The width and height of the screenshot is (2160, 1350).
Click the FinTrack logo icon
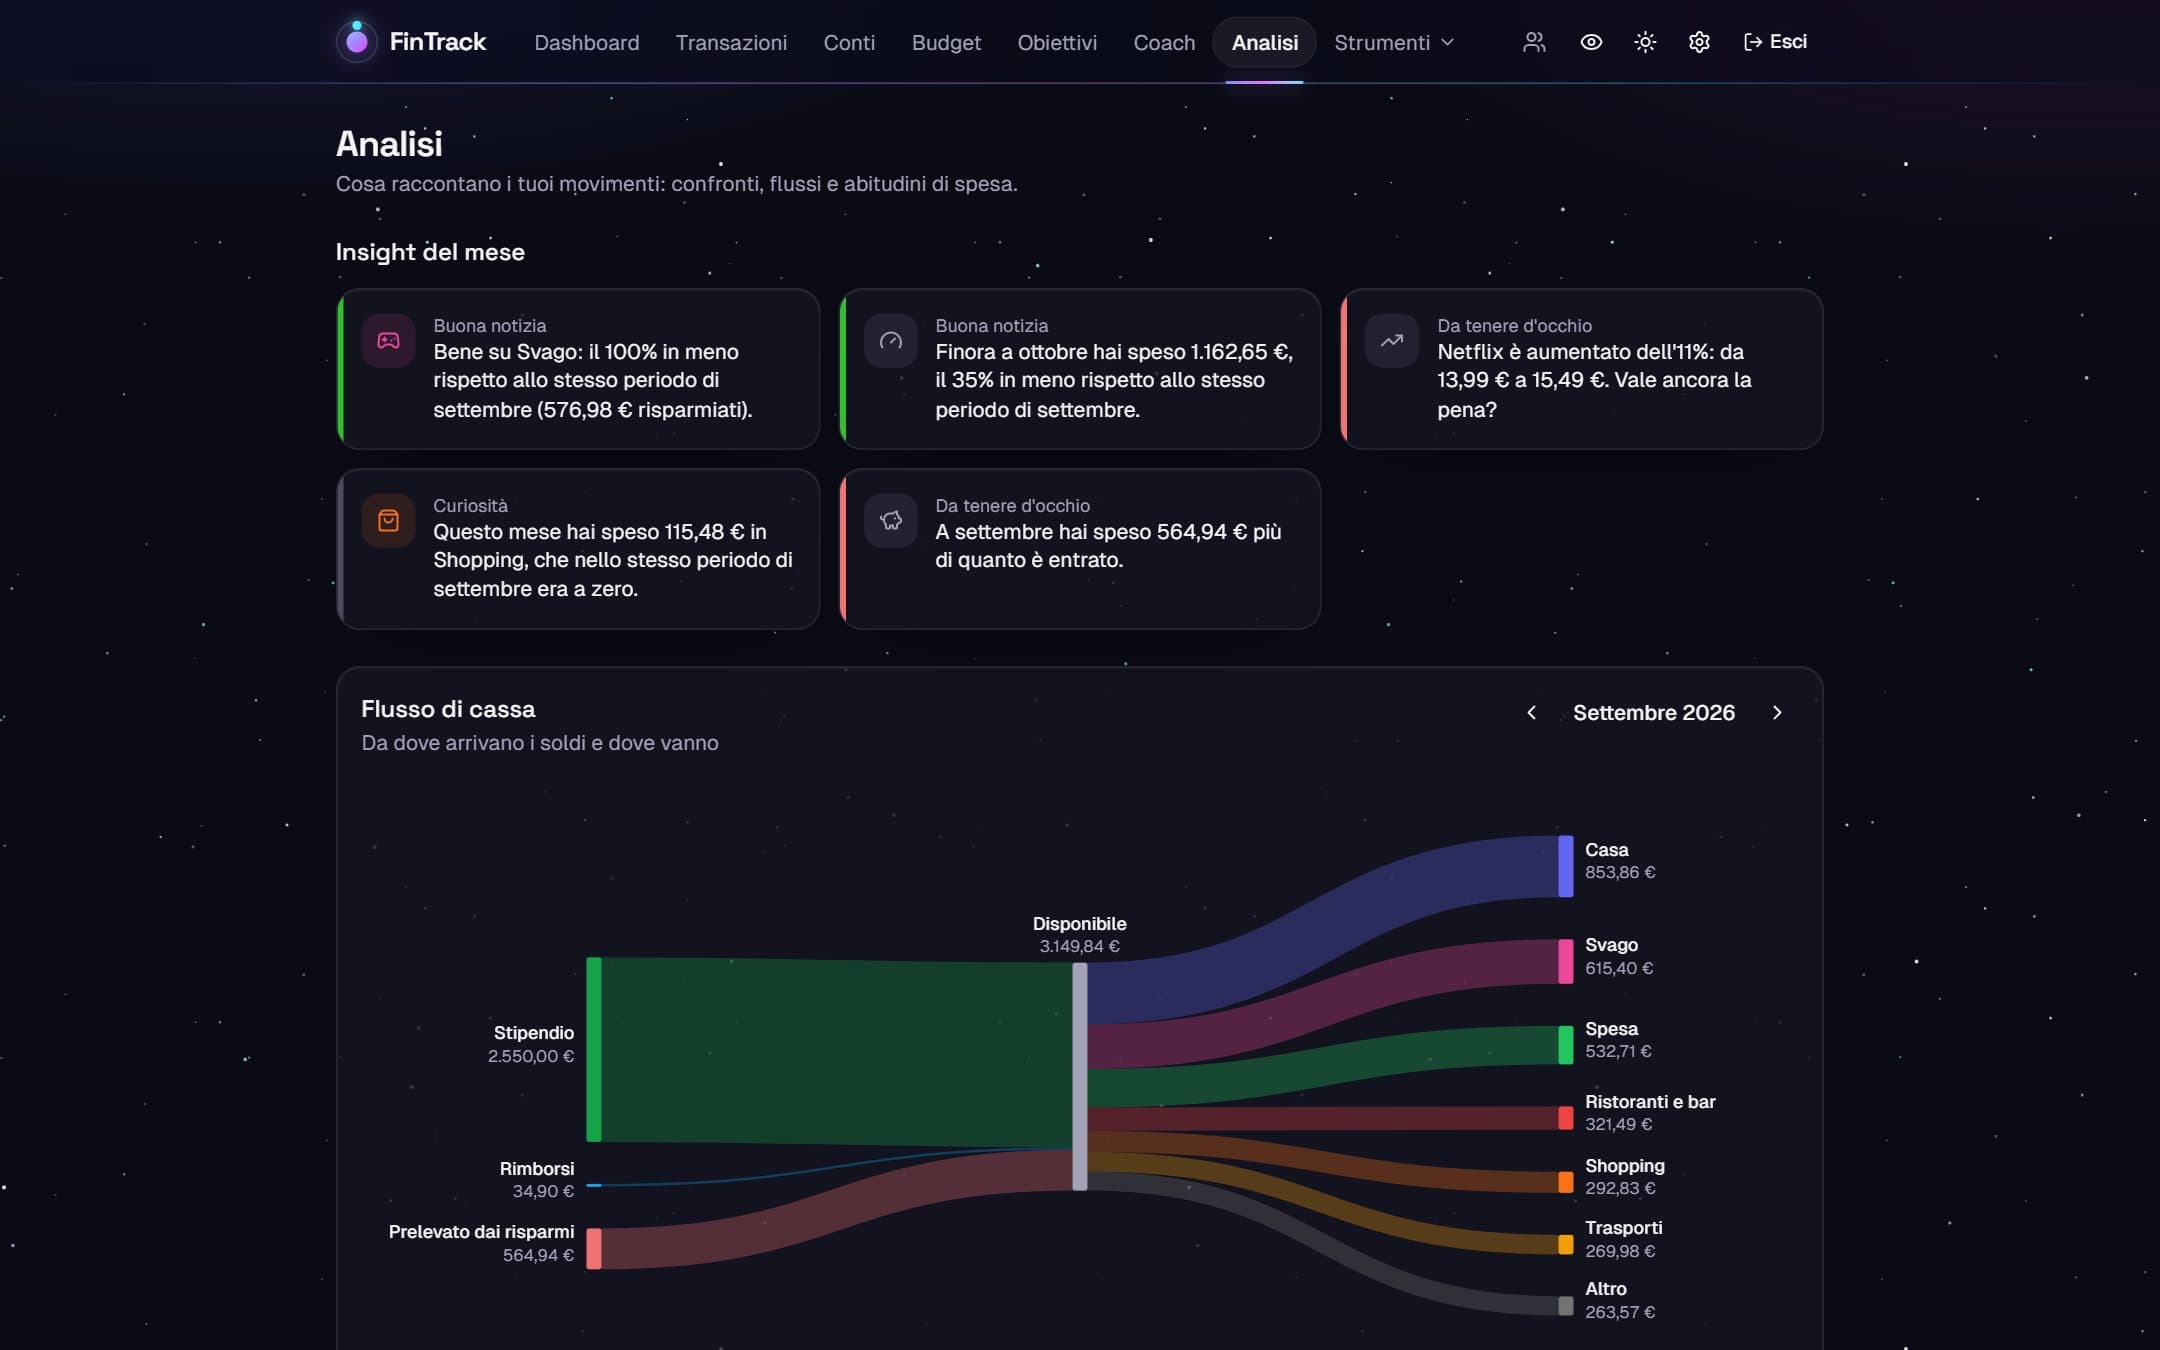357,41
